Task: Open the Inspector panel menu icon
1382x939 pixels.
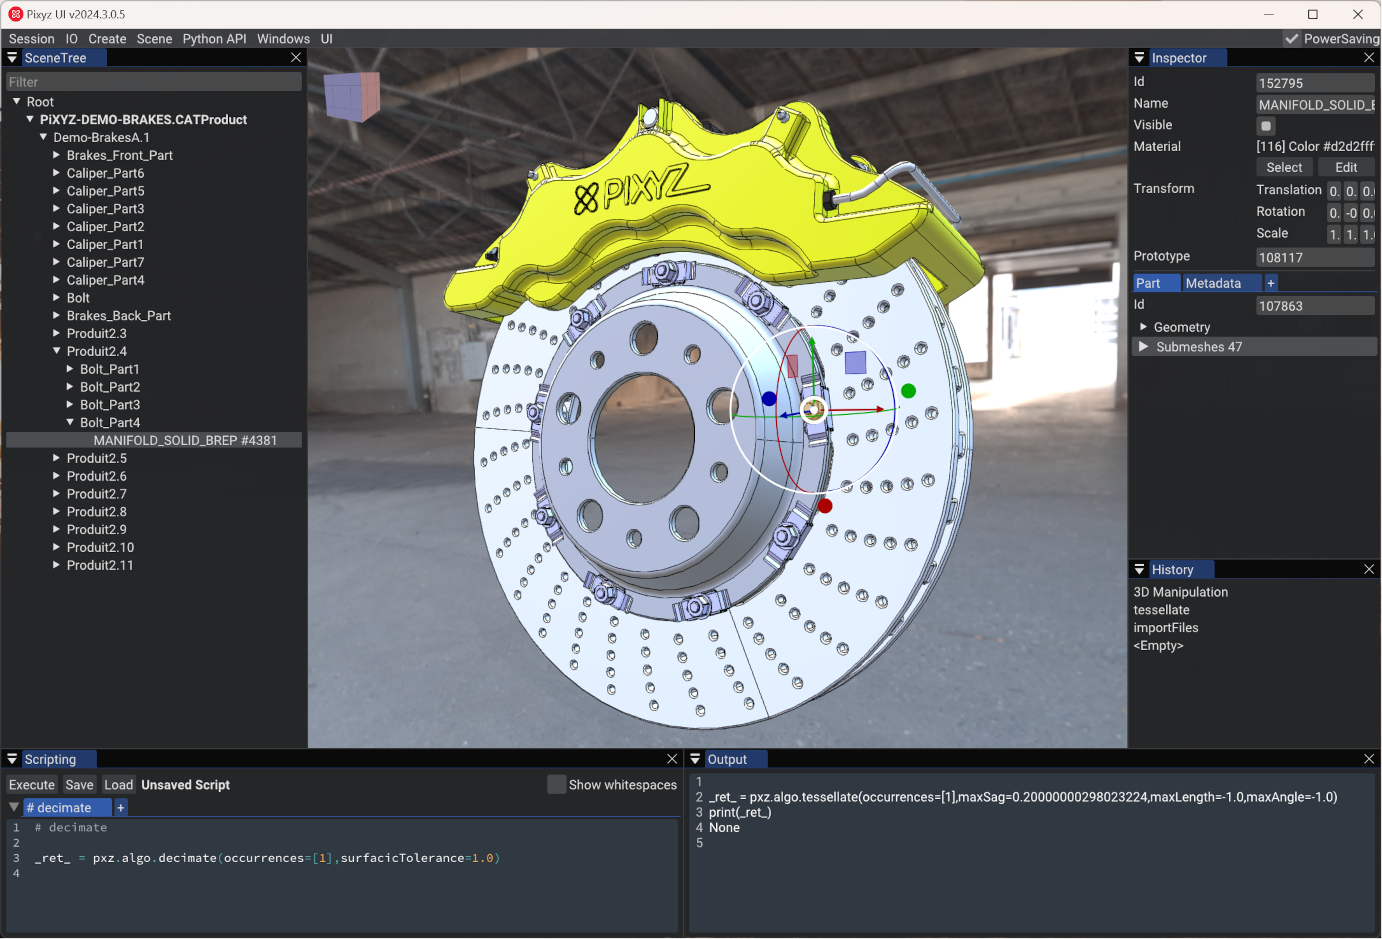Action: coord(1139,58)
